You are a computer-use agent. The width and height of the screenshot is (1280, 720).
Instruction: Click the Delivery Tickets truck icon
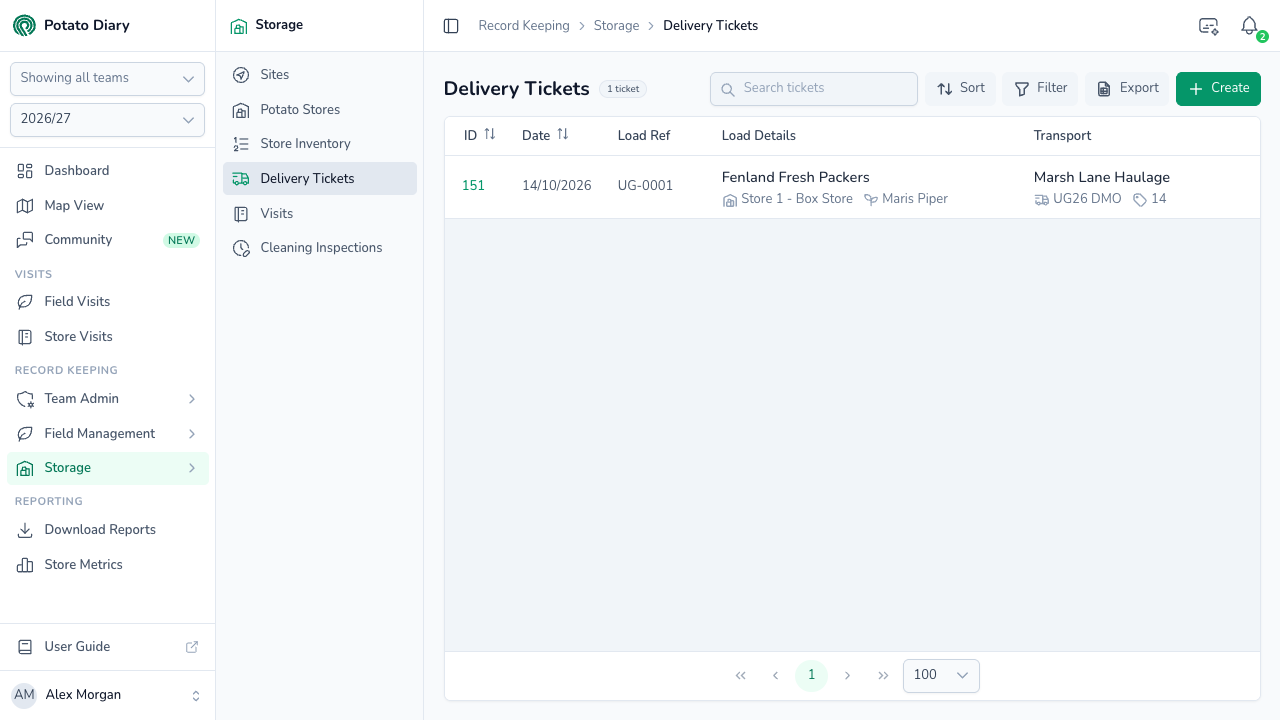coord(241,179)
